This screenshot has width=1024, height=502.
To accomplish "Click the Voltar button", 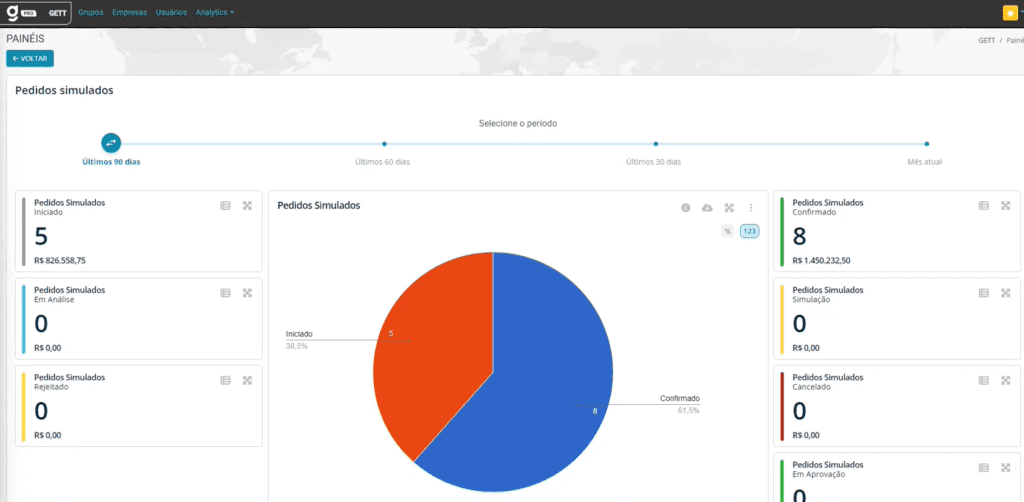I will 30,59.
